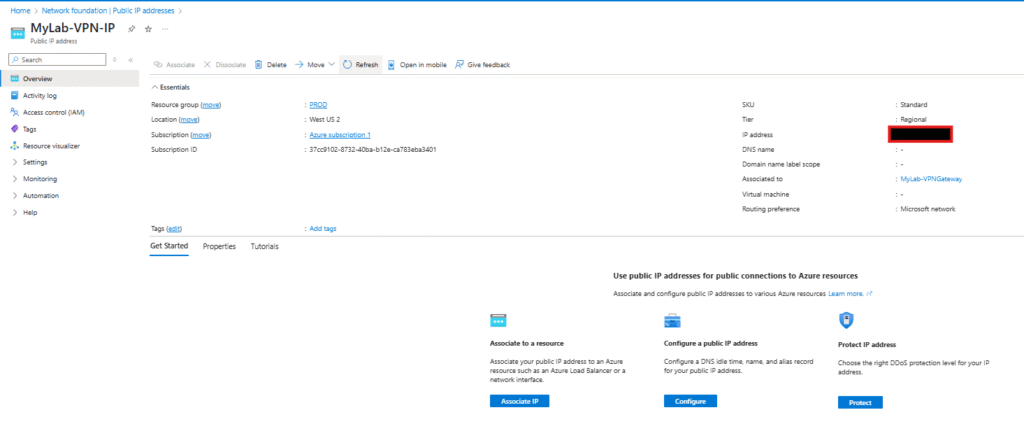This screenshot has width=1024, height=438.
Task: Click the Delete trash icon
Action: 259,65
